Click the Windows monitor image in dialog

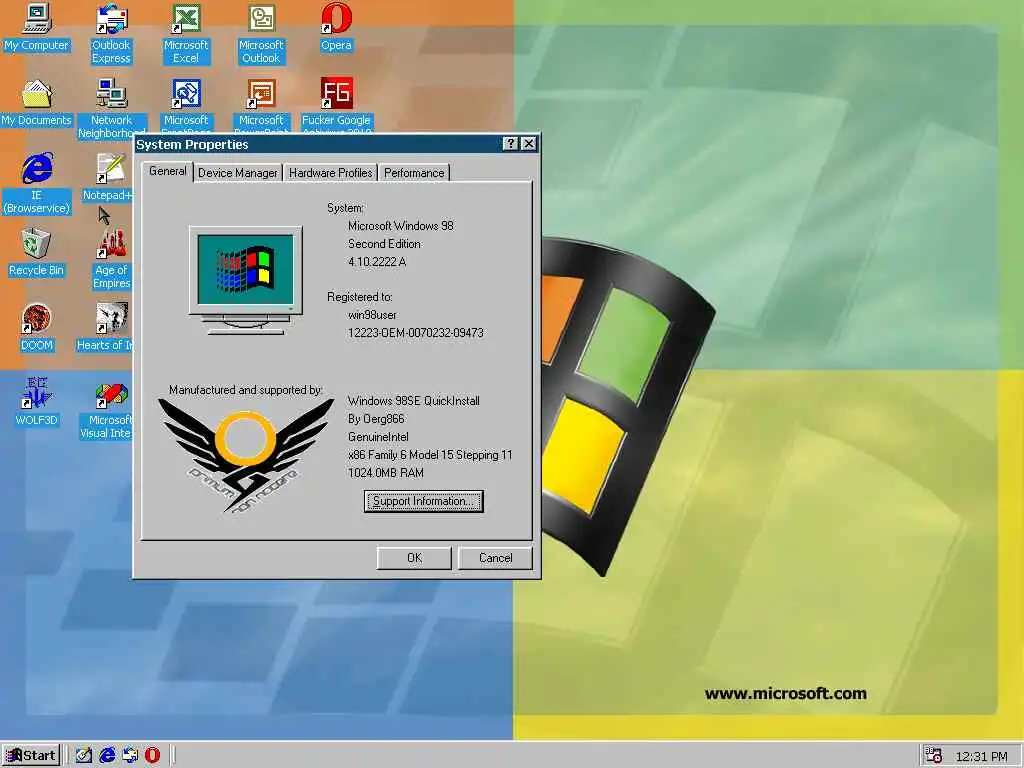pos(246,280)
